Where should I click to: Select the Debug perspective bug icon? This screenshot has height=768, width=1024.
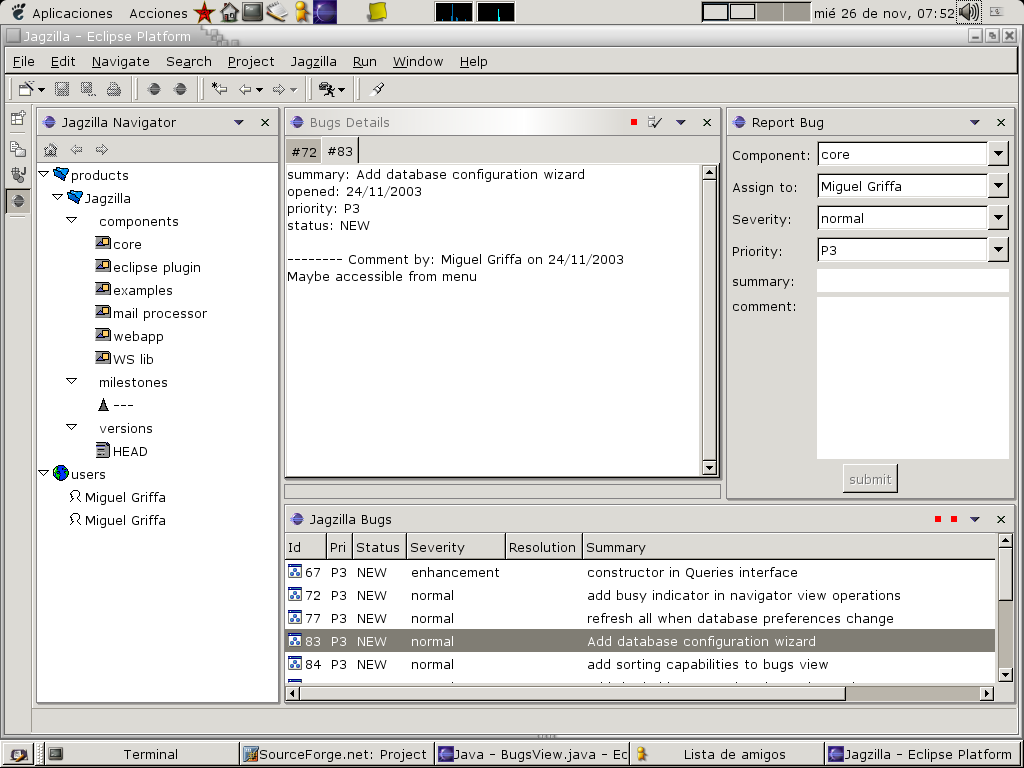(x=18, y=174)
